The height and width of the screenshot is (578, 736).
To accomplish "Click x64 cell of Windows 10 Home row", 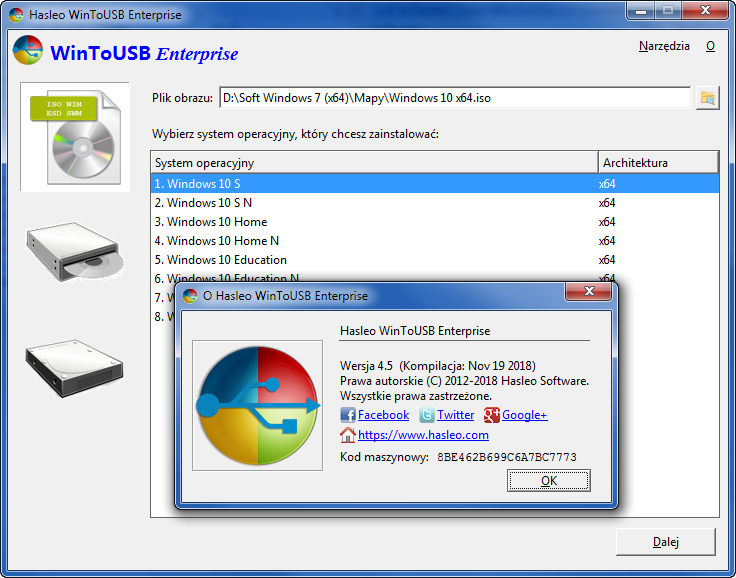I will tap(607, 222).
